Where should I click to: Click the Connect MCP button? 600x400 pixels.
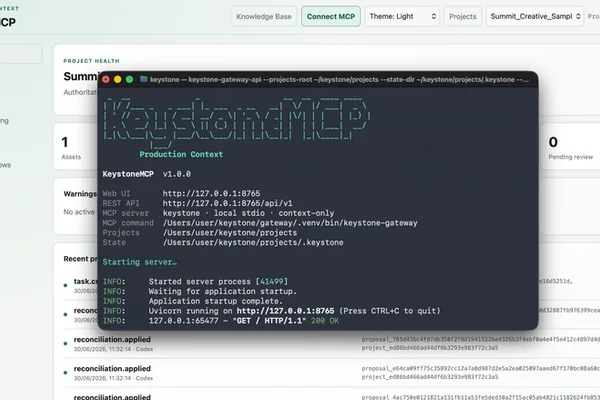tap(331, 16)
